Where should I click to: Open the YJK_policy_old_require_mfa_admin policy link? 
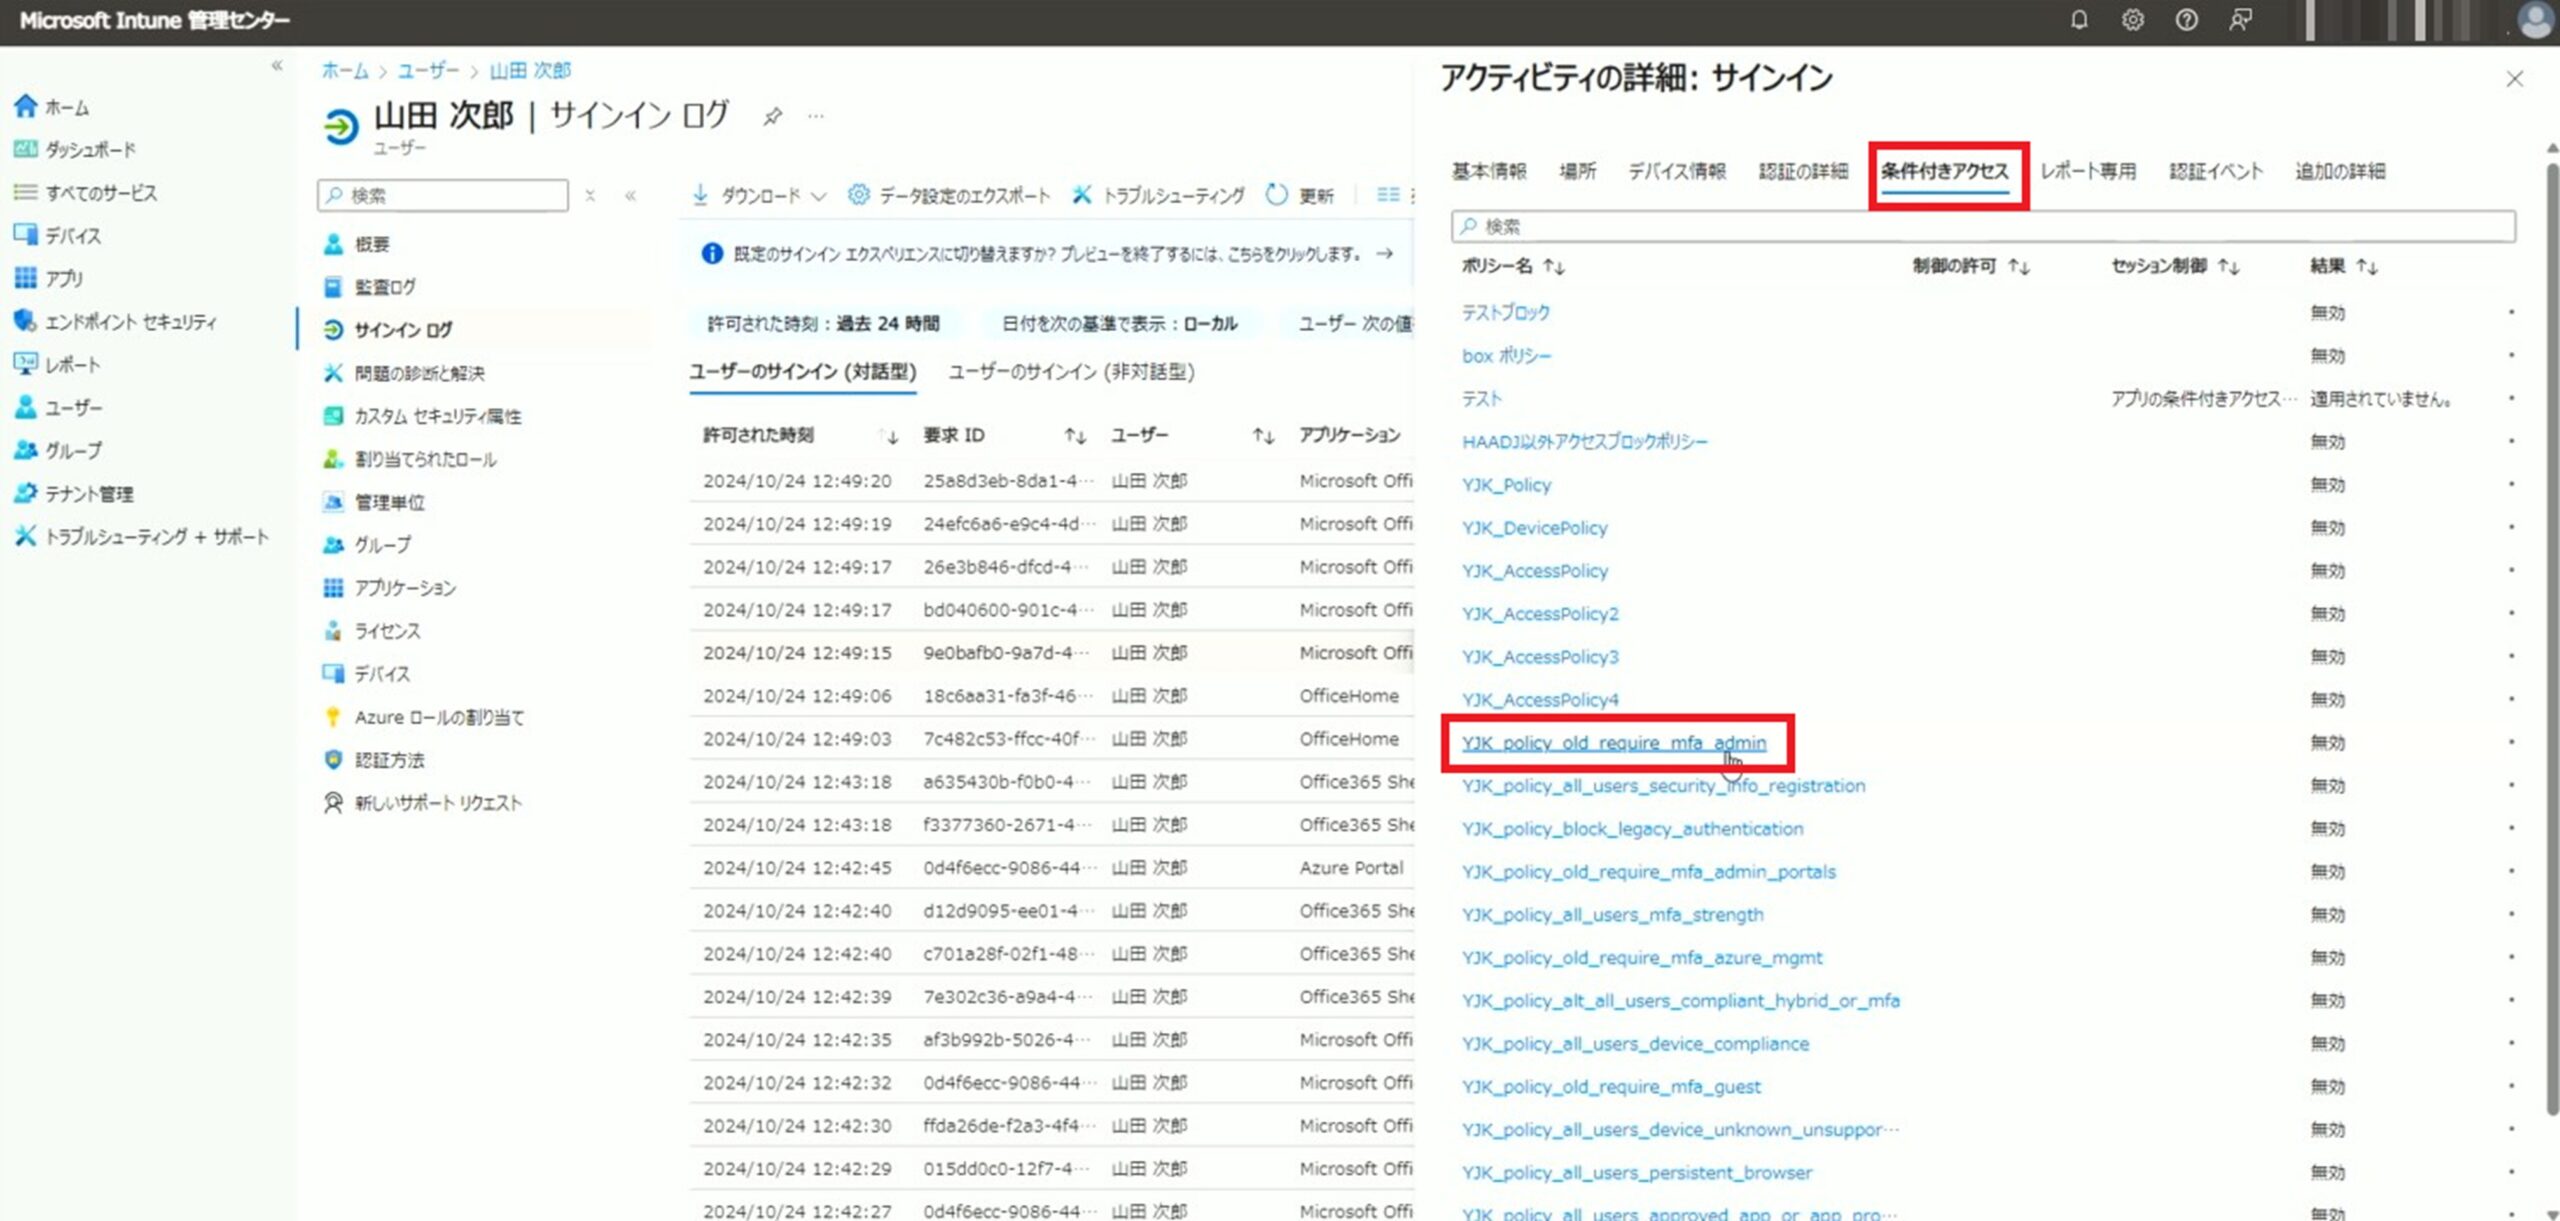click(1614, 743)
